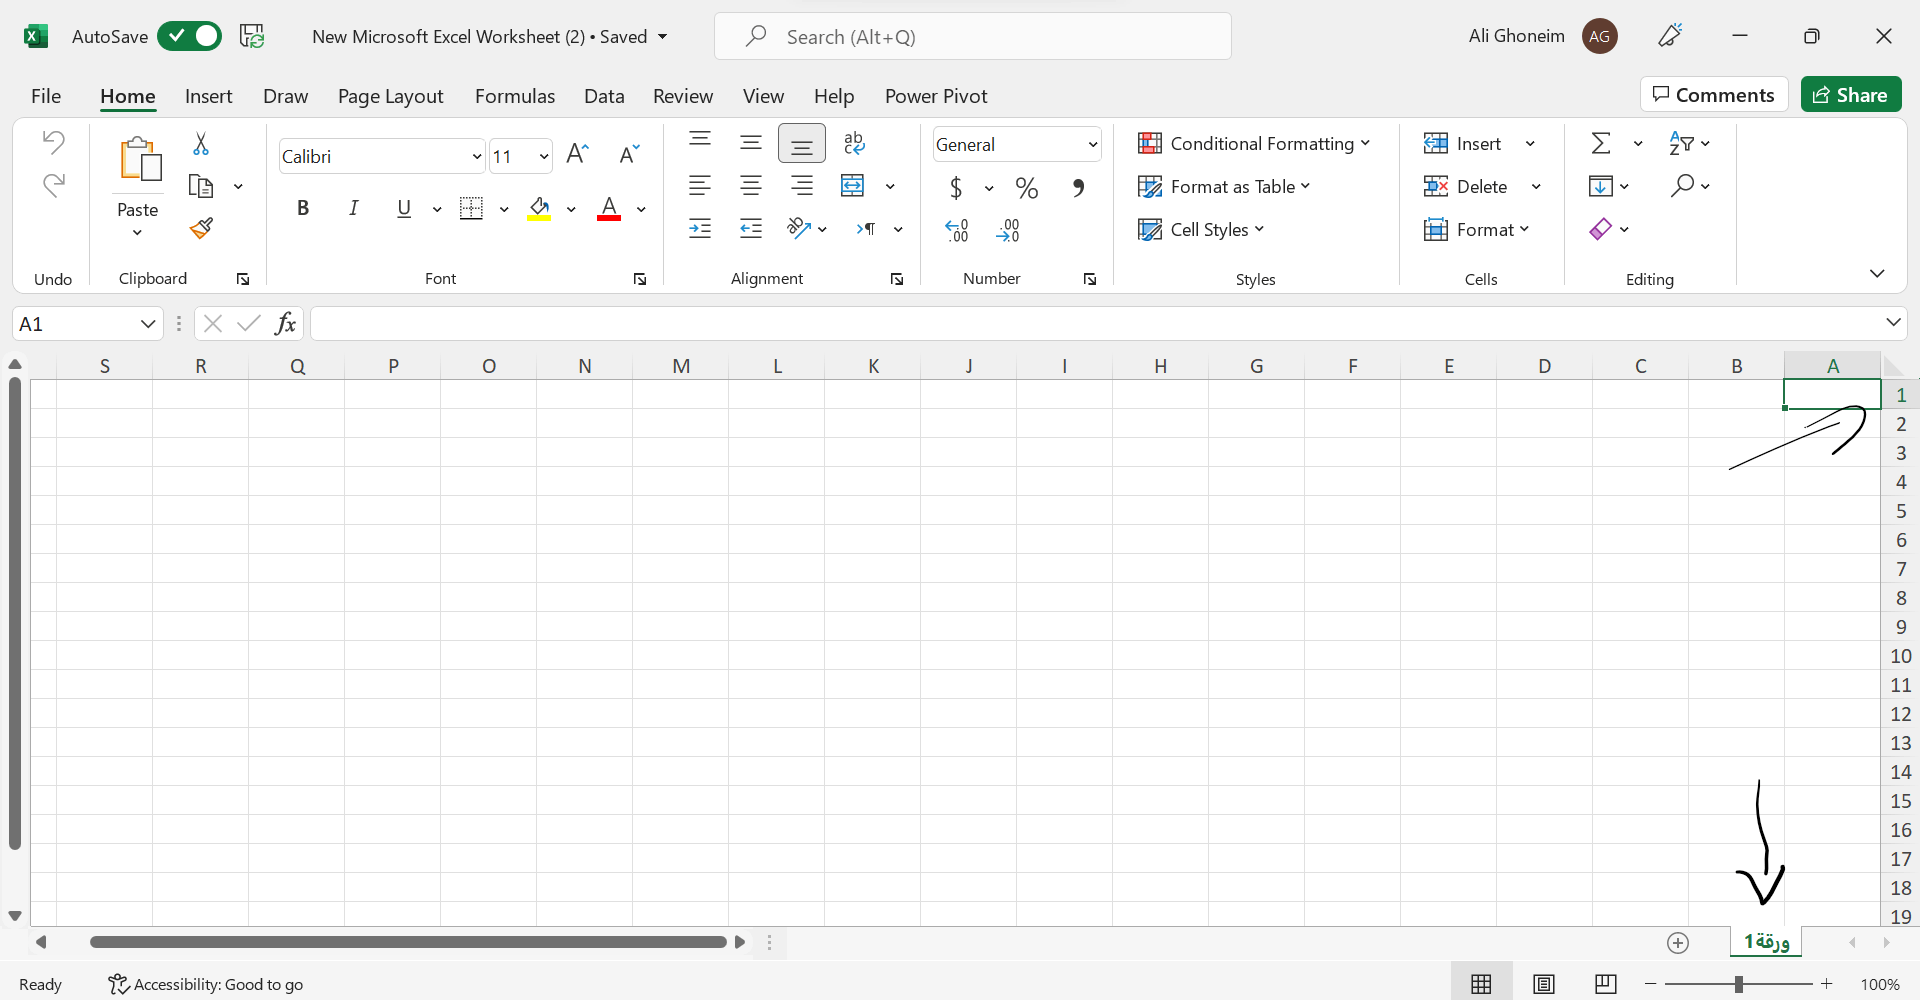Viewport: 1920px width, 1000px height.
Task: Click Decrease Decimal icon
Action: pyautogui.click(x=1008, y=230)
